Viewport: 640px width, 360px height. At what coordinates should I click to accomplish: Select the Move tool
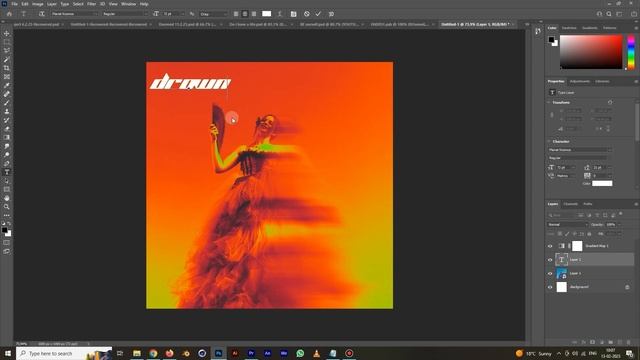(x=7, y=33)
